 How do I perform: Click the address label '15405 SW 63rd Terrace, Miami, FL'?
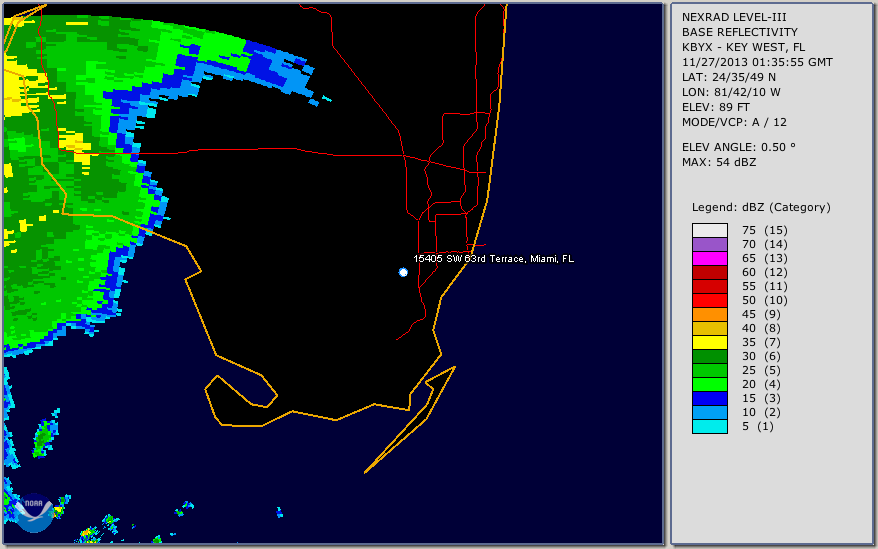(493, 259)
